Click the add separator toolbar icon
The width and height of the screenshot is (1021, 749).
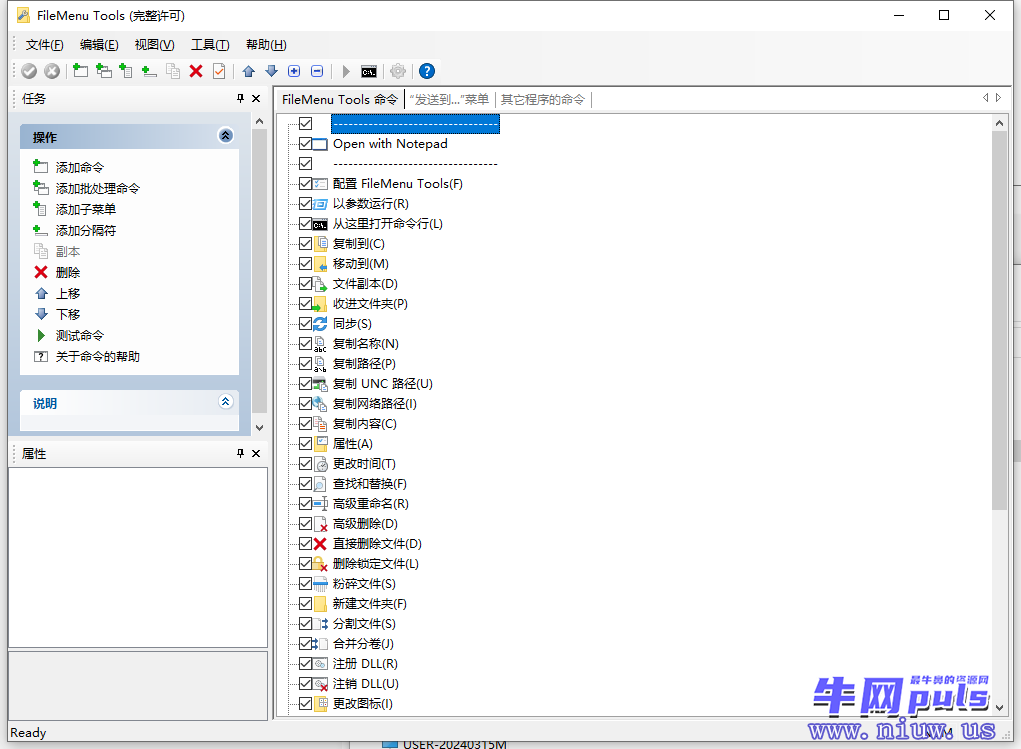149,71
